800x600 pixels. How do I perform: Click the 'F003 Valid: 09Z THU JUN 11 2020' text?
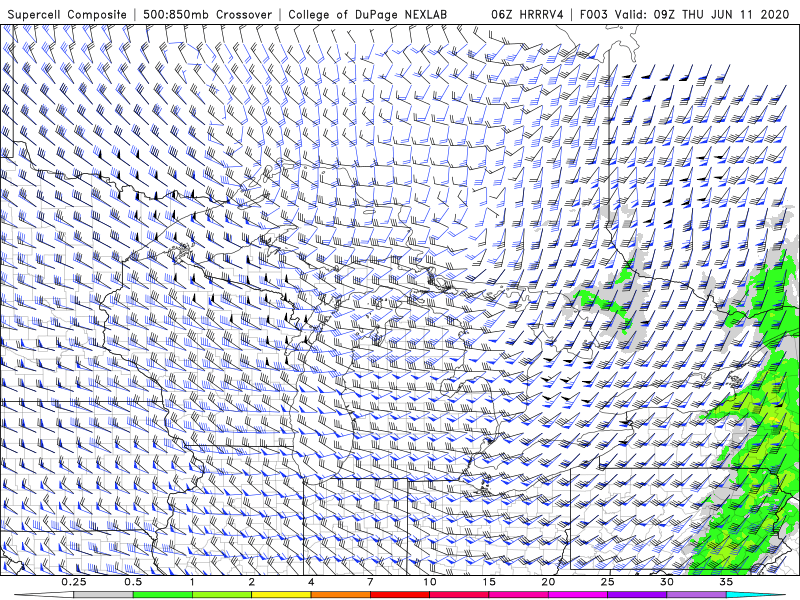[x=684, y=14]
